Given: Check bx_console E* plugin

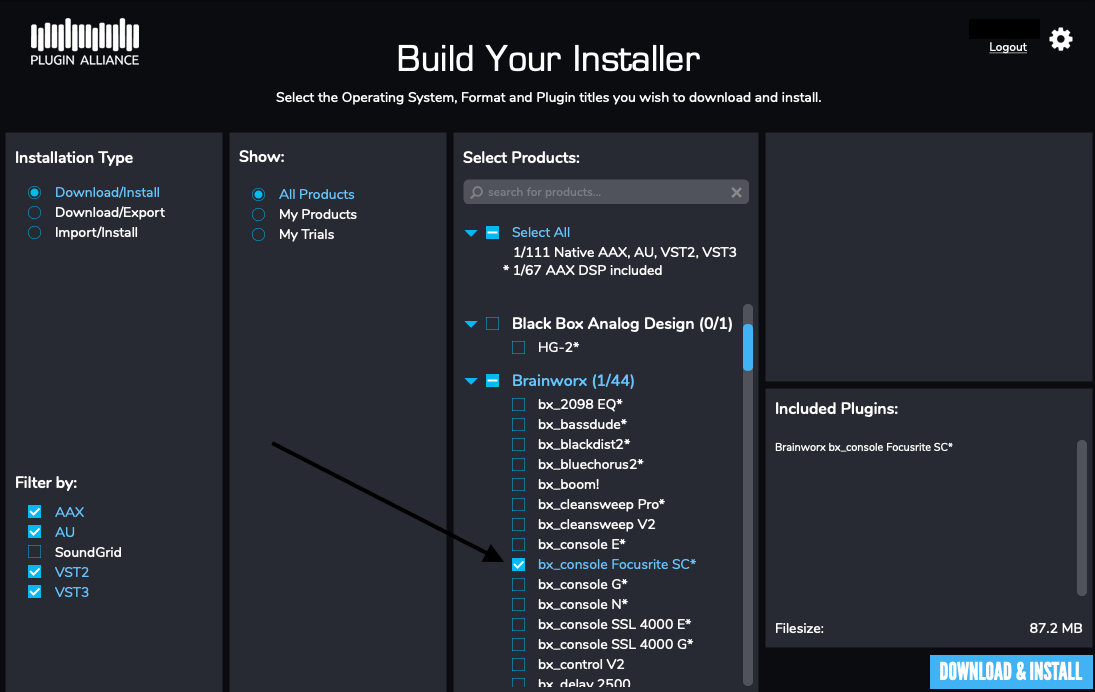Looking at the screenshot, I should click(518, 545).
